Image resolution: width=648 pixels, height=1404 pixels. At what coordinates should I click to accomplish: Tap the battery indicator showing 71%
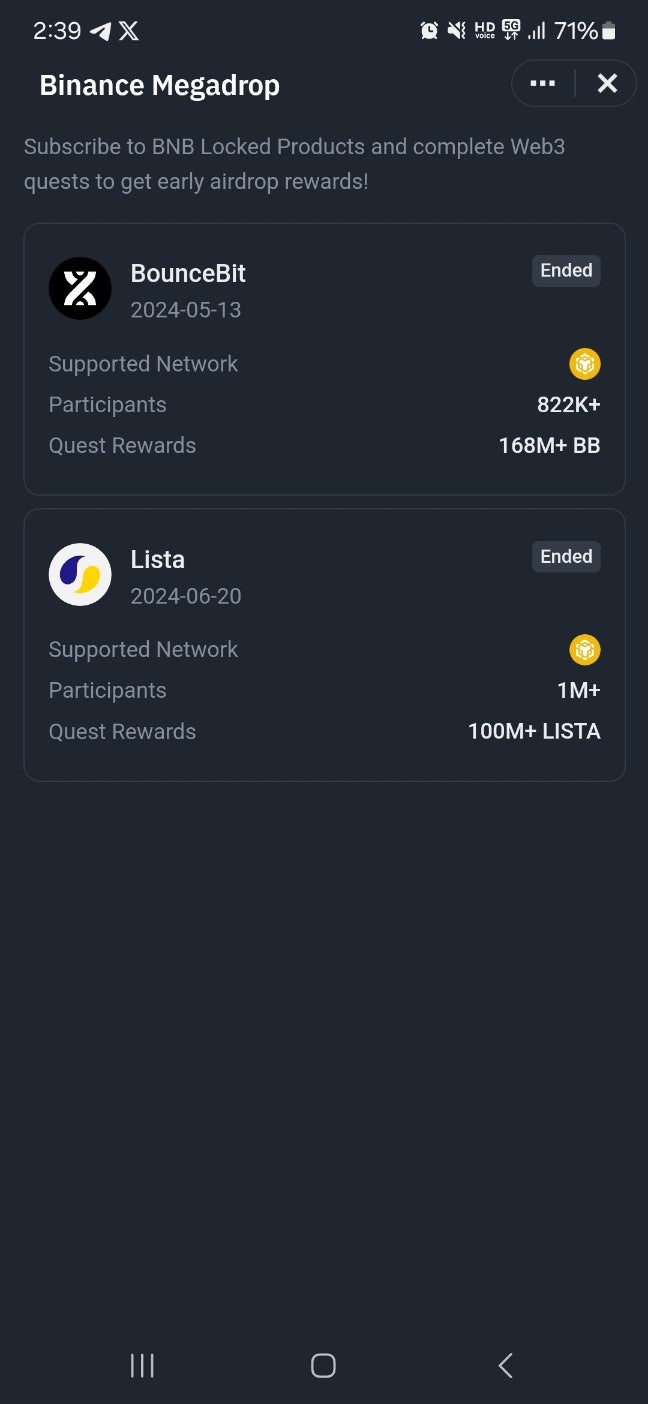click(591, 30)
